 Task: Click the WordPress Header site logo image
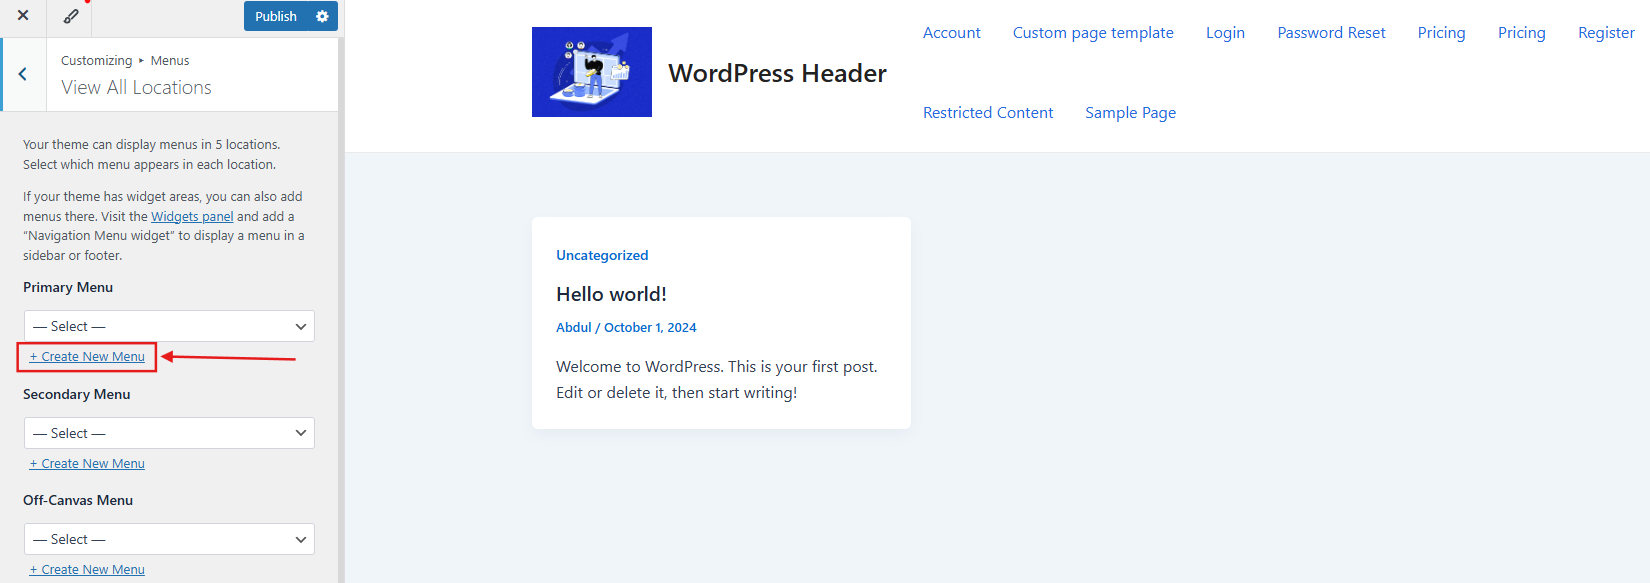pyautogui.click(x=591, y=72)
